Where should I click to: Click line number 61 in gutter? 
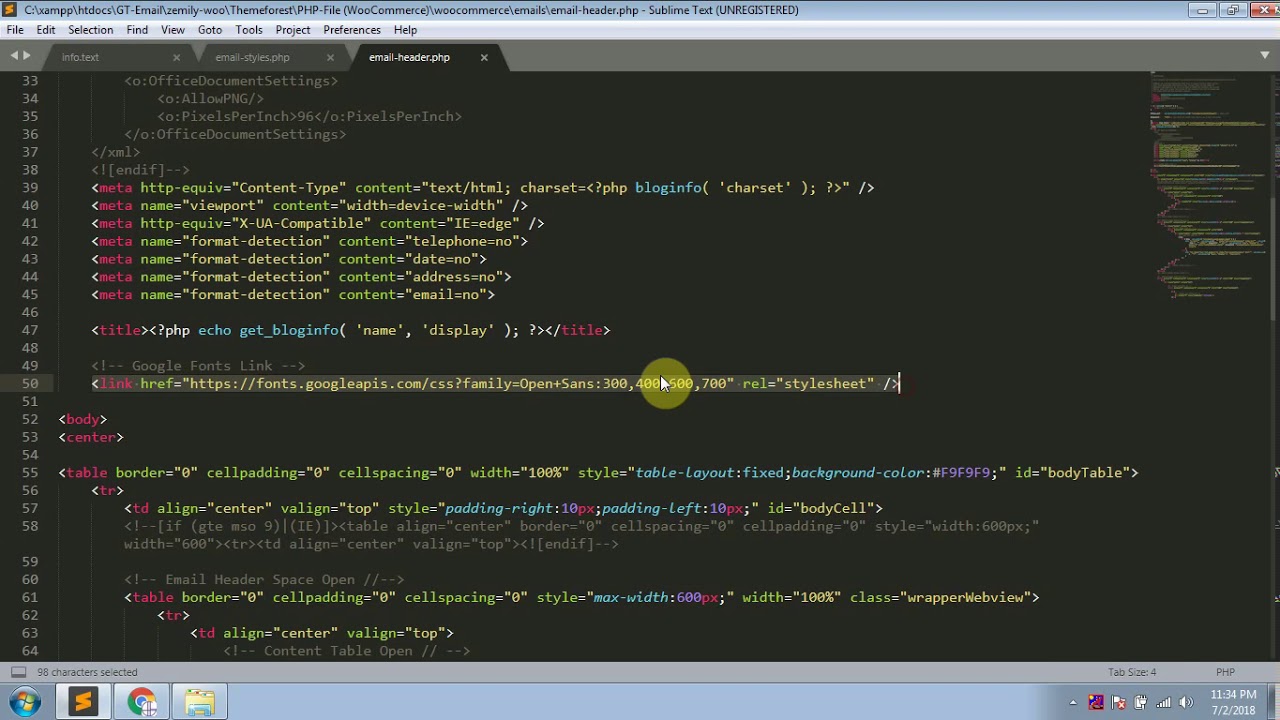tap(29, 597)
